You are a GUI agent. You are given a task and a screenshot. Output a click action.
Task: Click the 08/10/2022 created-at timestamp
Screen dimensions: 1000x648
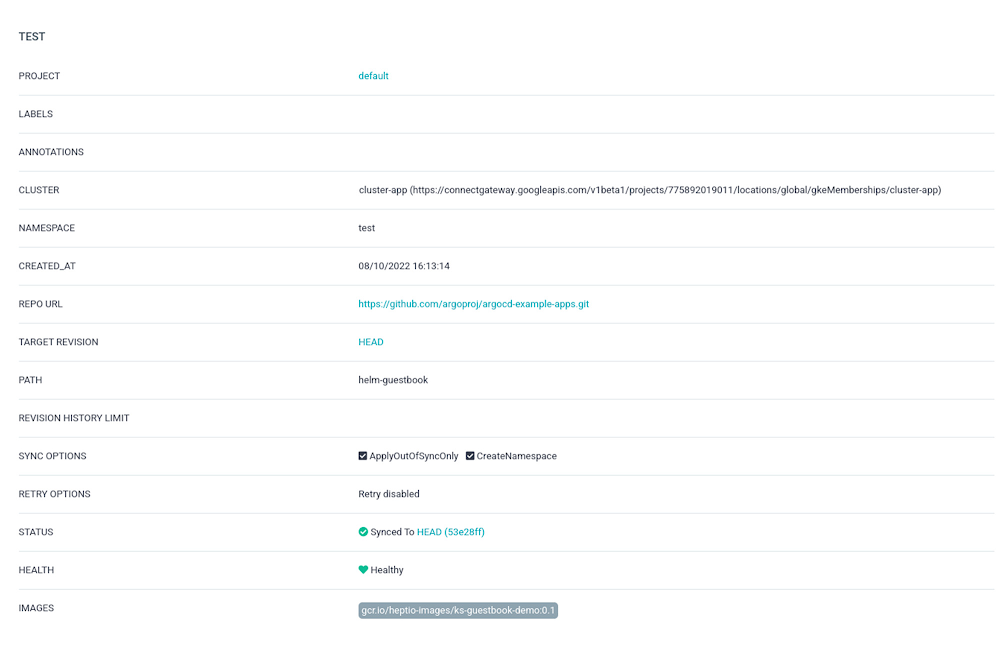[404, 266]
